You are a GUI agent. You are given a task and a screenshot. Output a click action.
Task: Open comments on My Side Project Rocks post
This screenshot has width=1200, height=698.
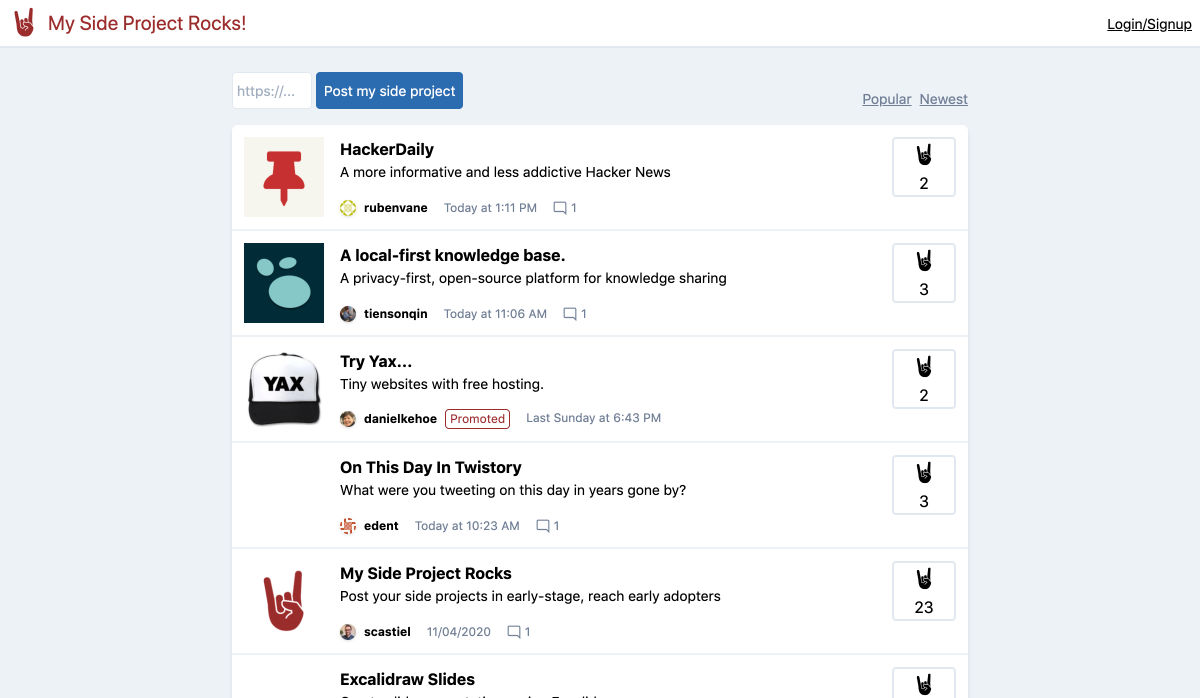point(519,632)
